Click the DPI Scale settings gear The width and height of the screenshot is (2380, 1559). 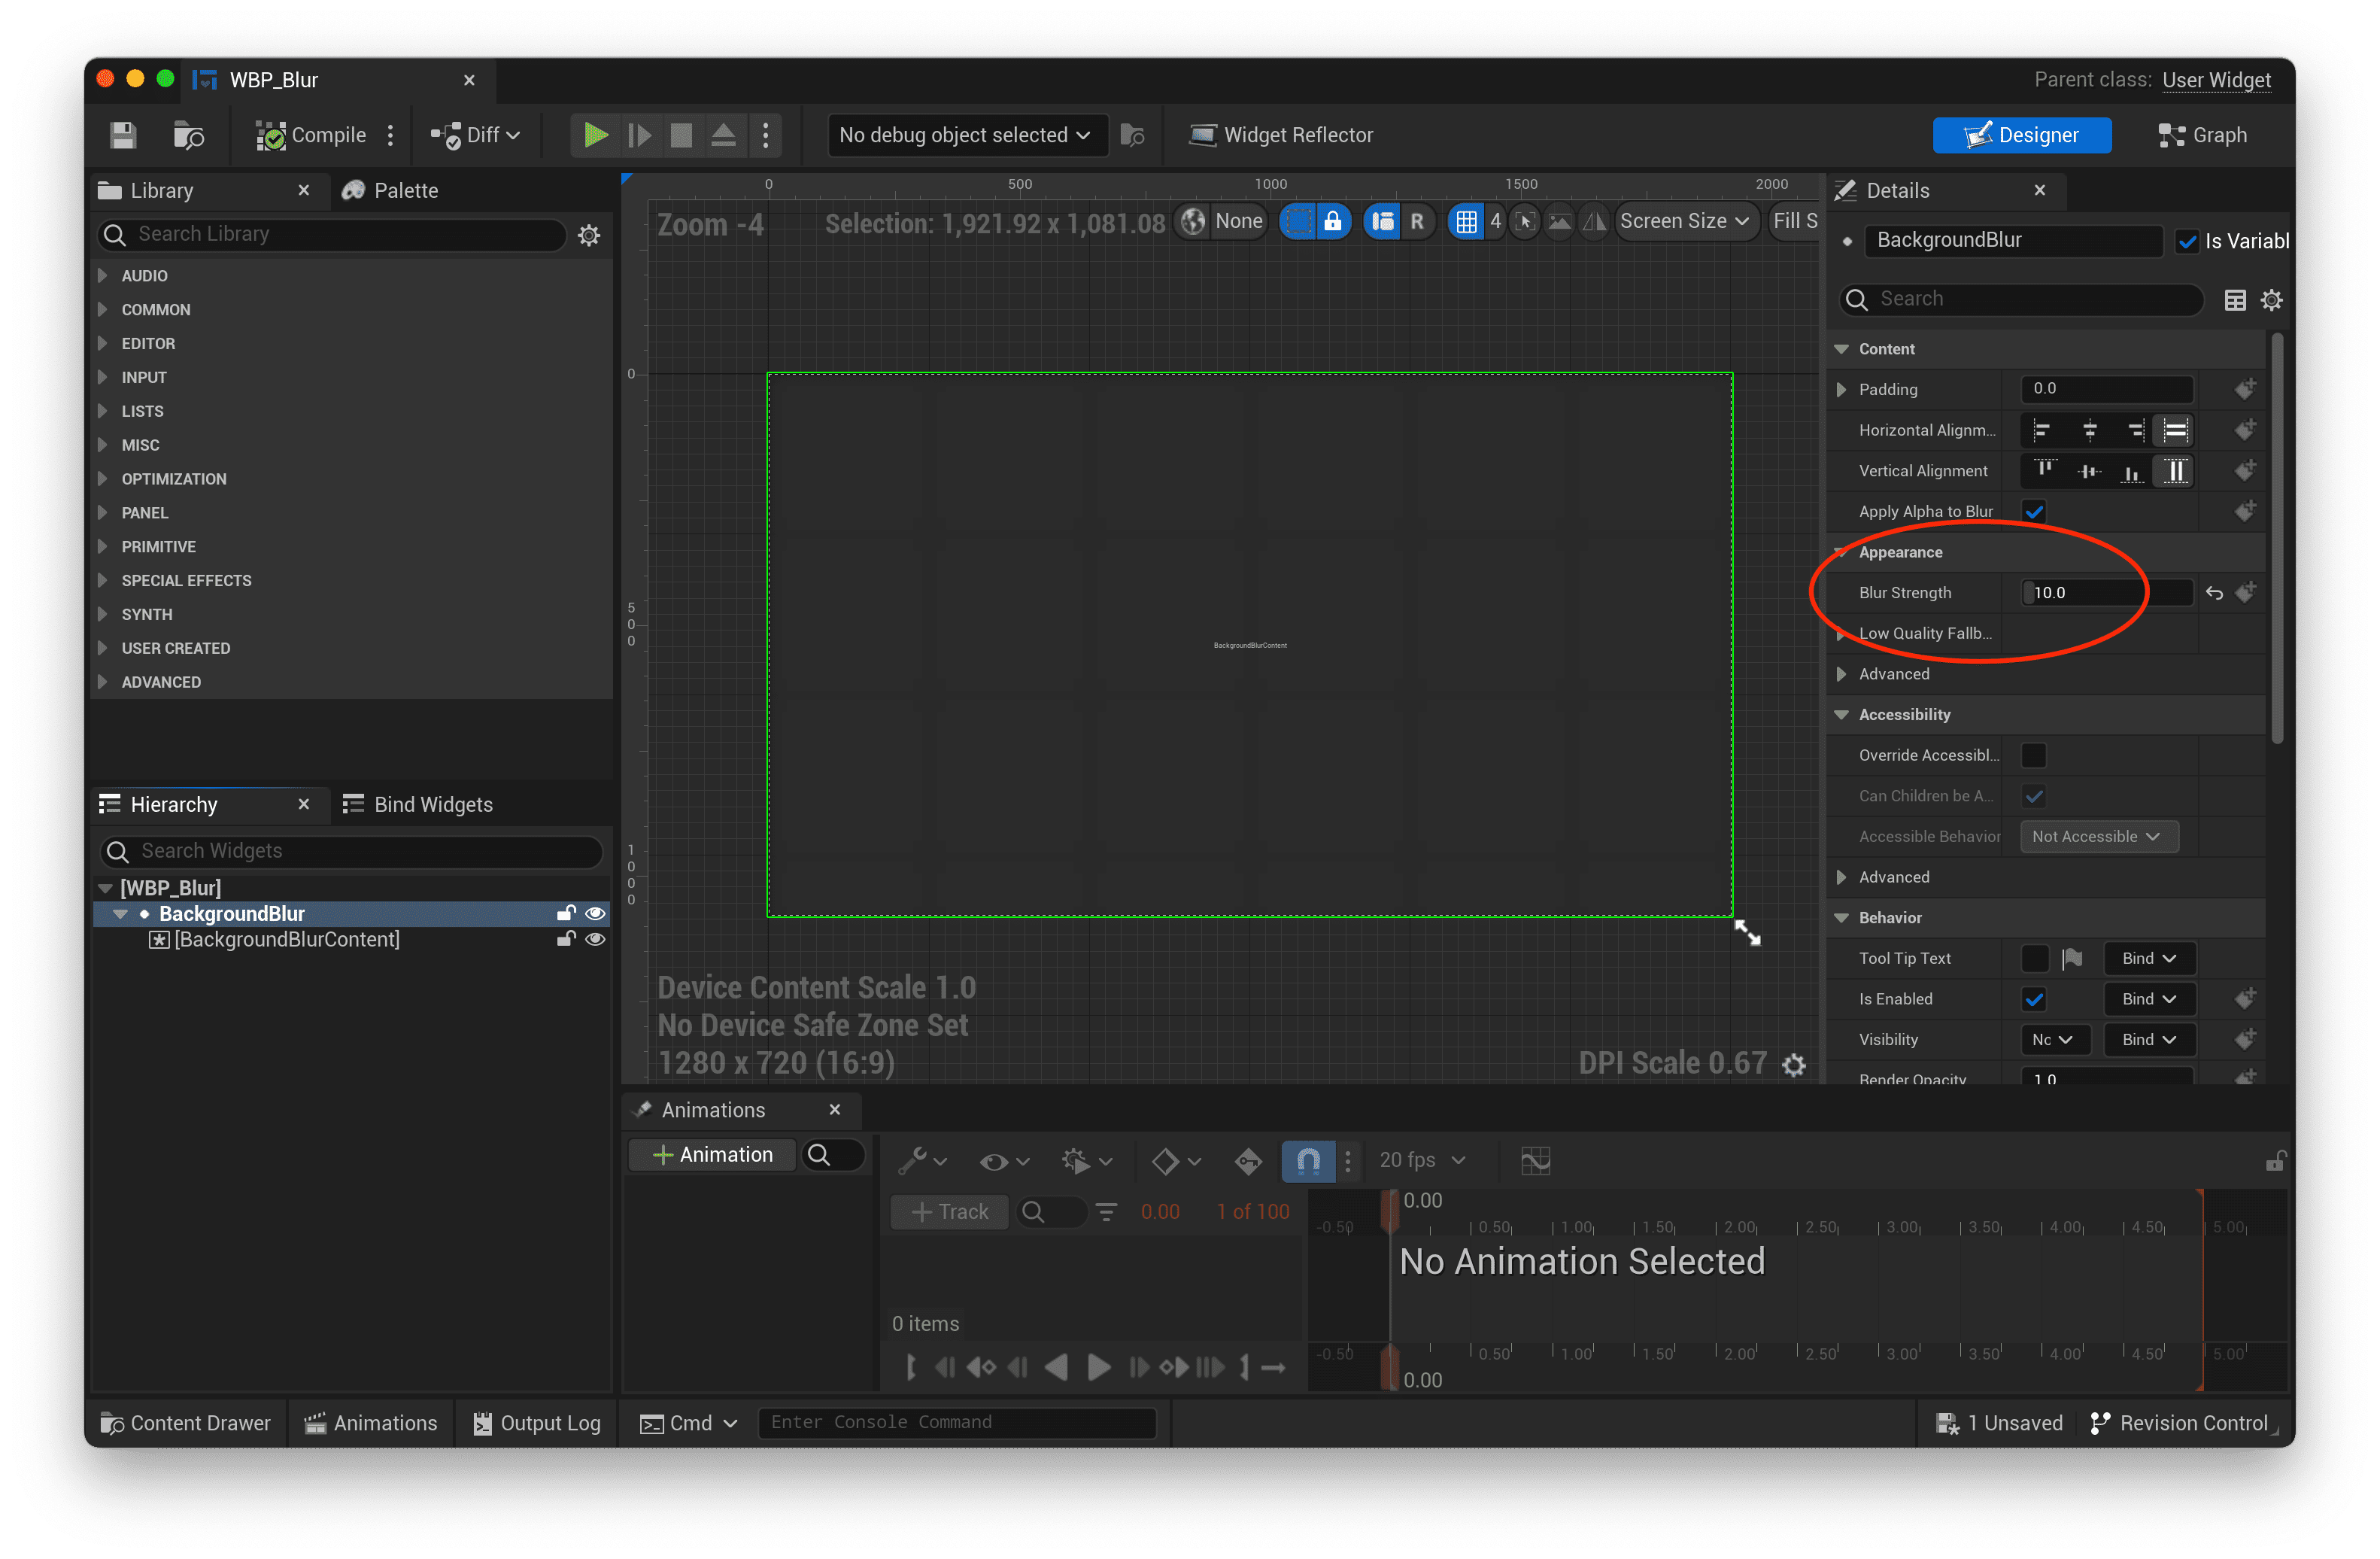1794,1065
